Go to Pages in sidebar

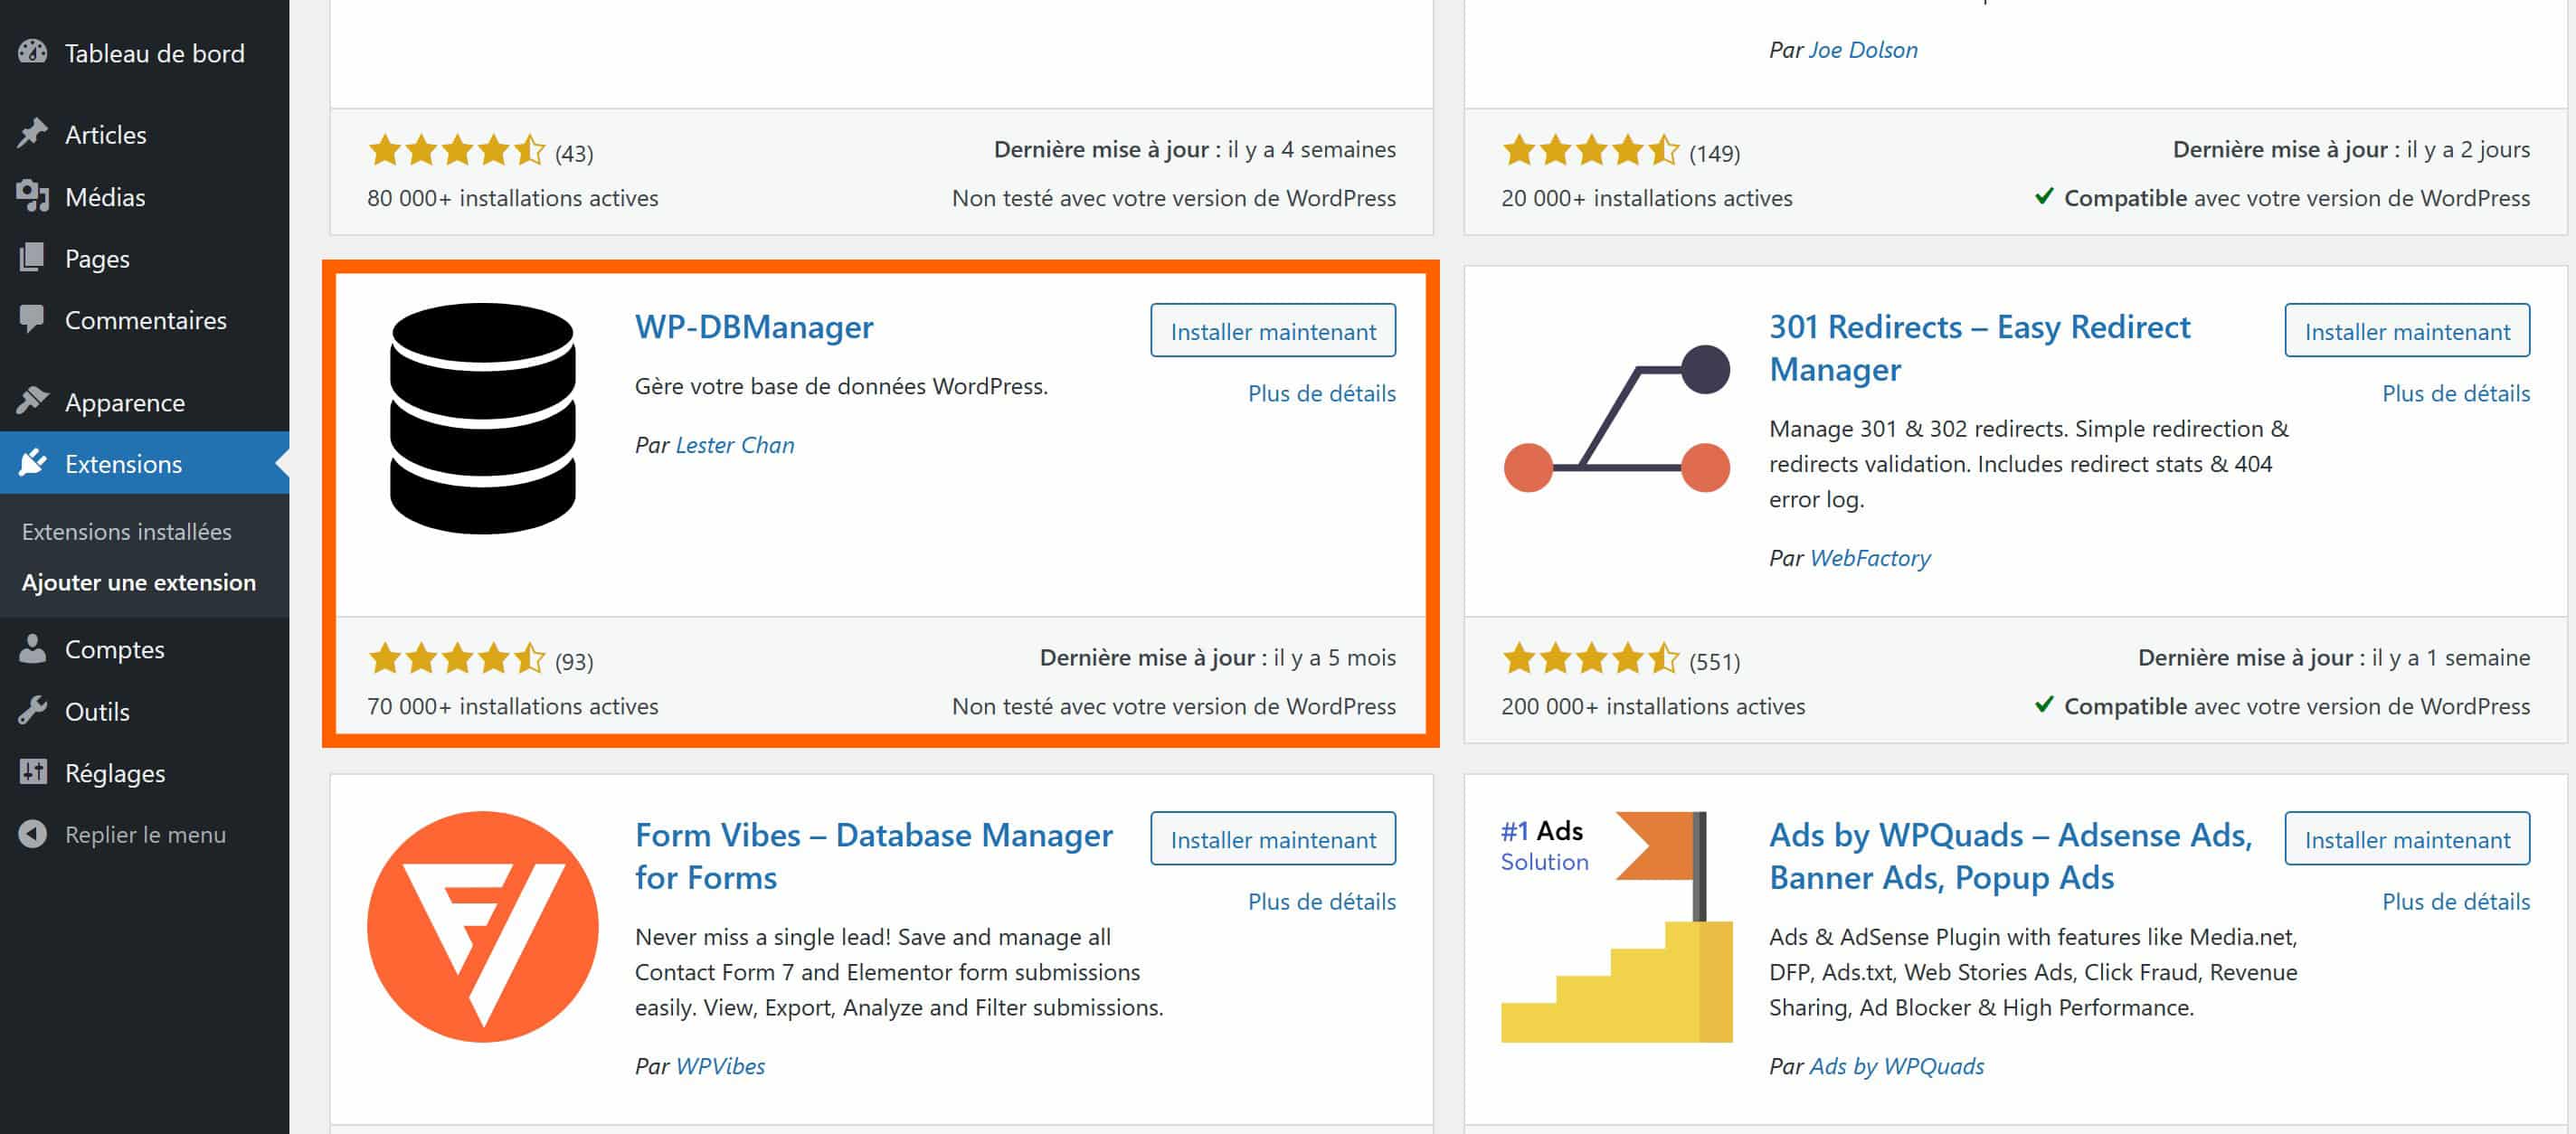[145, 258]
